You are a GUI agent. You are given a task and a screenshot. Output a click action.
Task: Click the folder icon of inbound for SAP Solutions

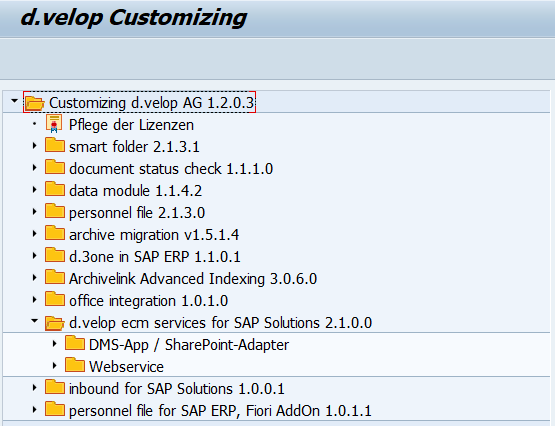pyautogui.click(x=55, y=387)
